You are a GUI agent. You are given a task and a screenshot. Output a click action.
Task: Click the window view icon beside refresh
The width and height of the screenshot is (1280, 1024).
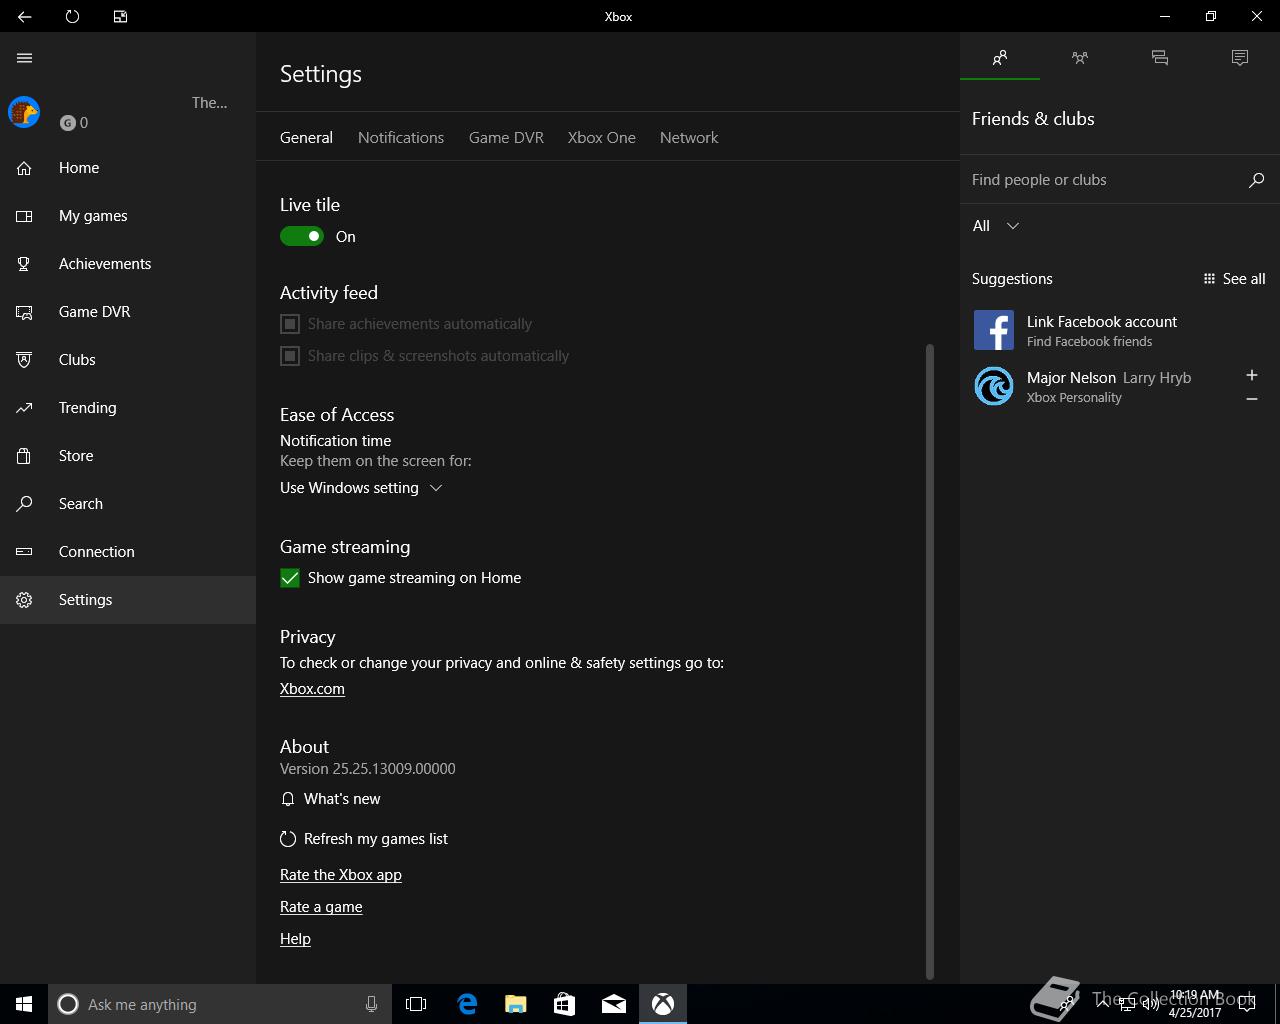tap(120, 16)
